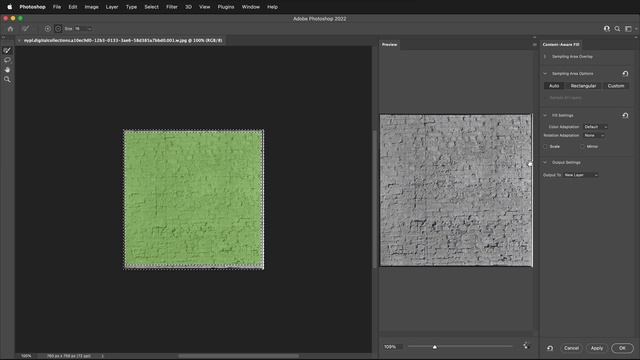Collapse the Output Settings section

click(545, 162)
